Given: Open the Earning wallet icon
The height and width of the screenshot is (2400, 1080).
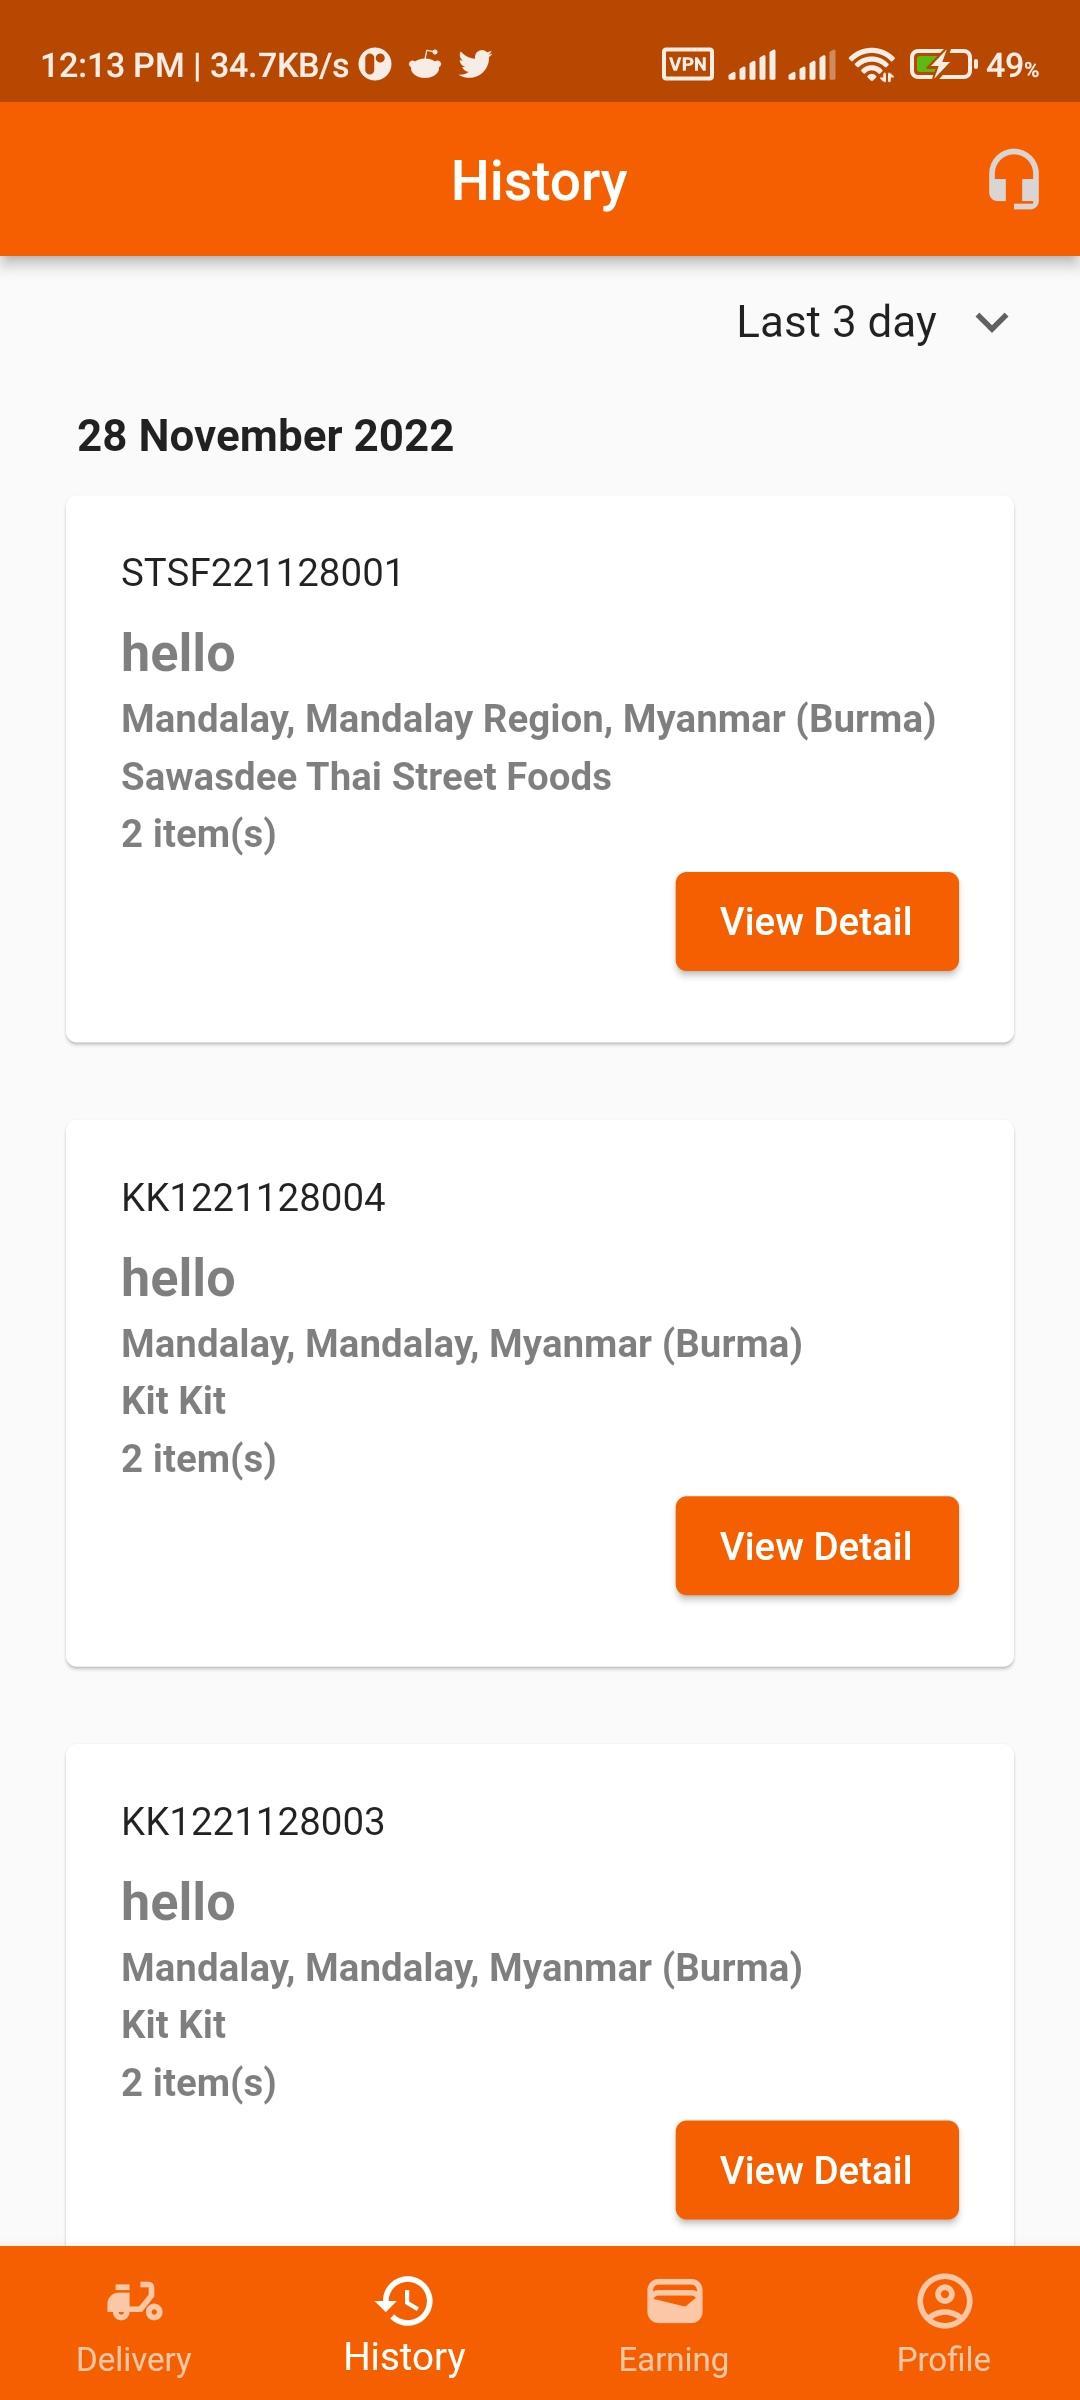Looking at the screenshot, I should (x=674, y=2301).
